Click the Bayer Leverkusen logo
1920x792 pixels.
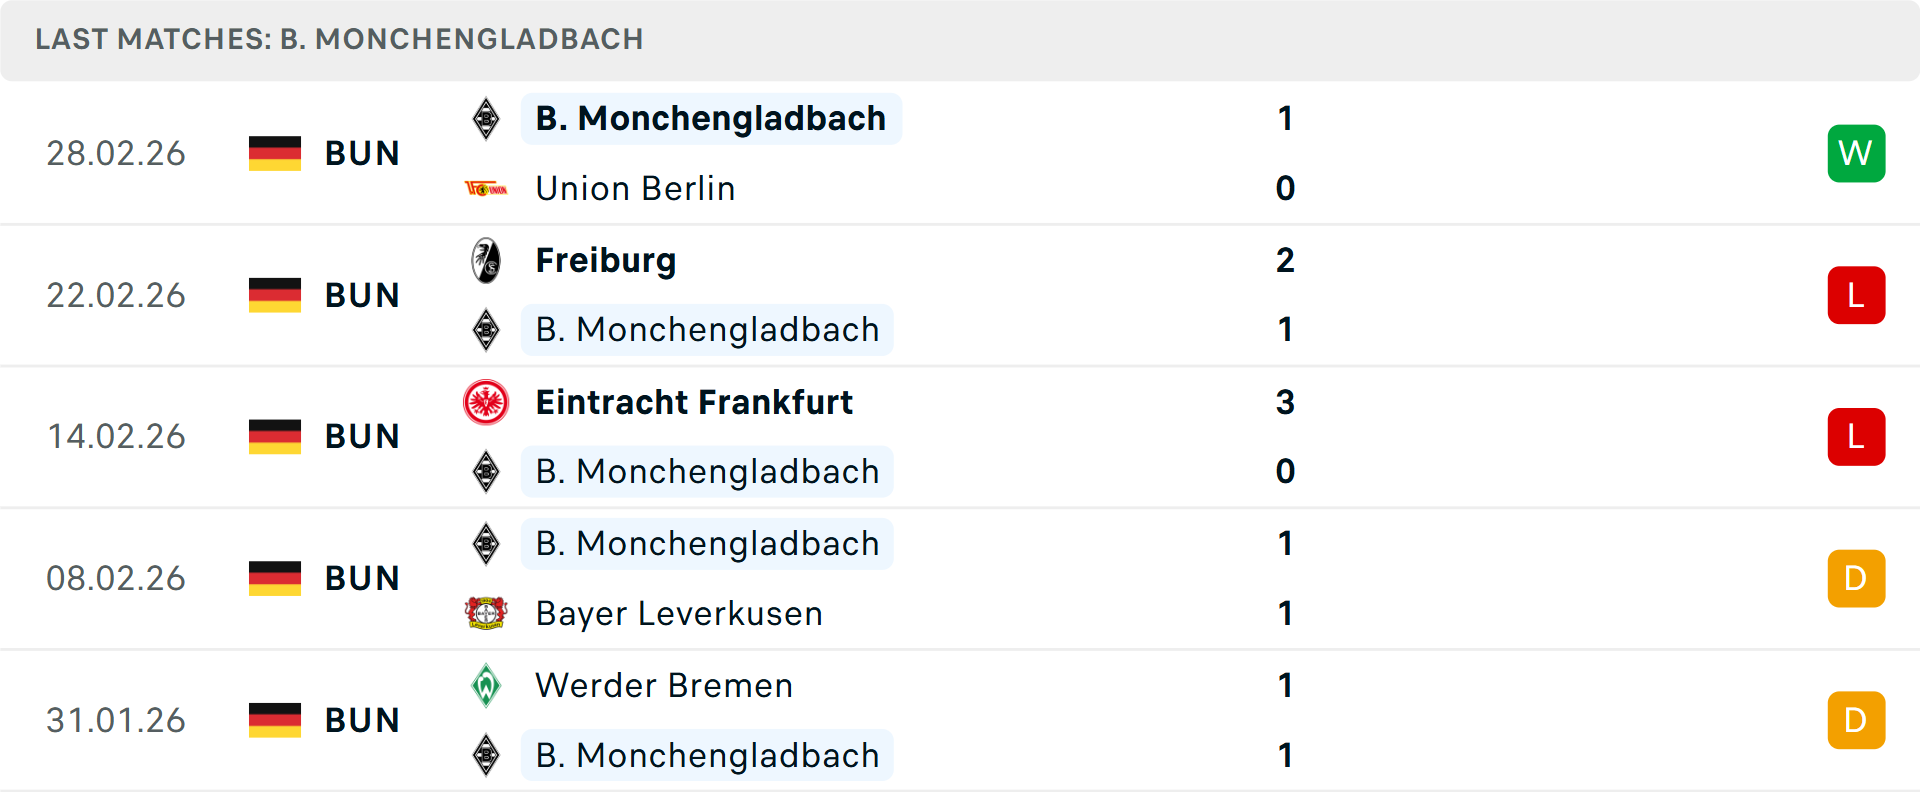tap(486, 613)
